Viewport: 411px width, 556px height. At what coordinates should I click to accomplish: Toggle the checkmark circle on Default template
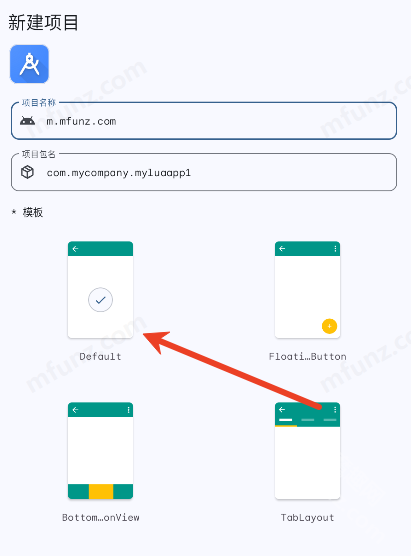100,300
